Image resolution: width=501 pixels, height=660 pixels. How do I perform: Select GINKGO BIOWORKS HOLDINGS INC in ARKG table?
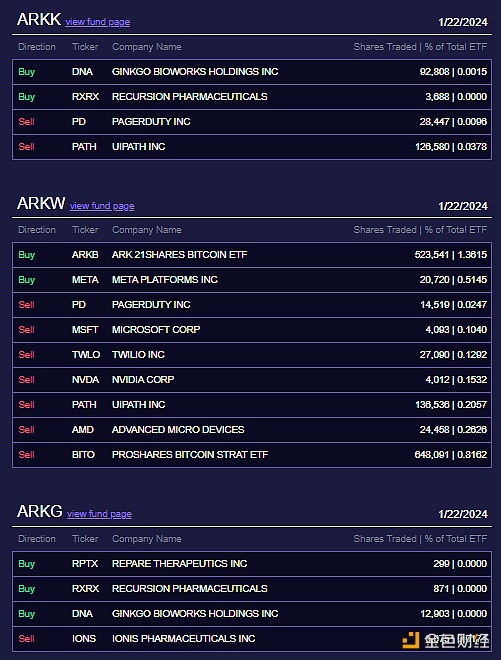pos(195,614)
